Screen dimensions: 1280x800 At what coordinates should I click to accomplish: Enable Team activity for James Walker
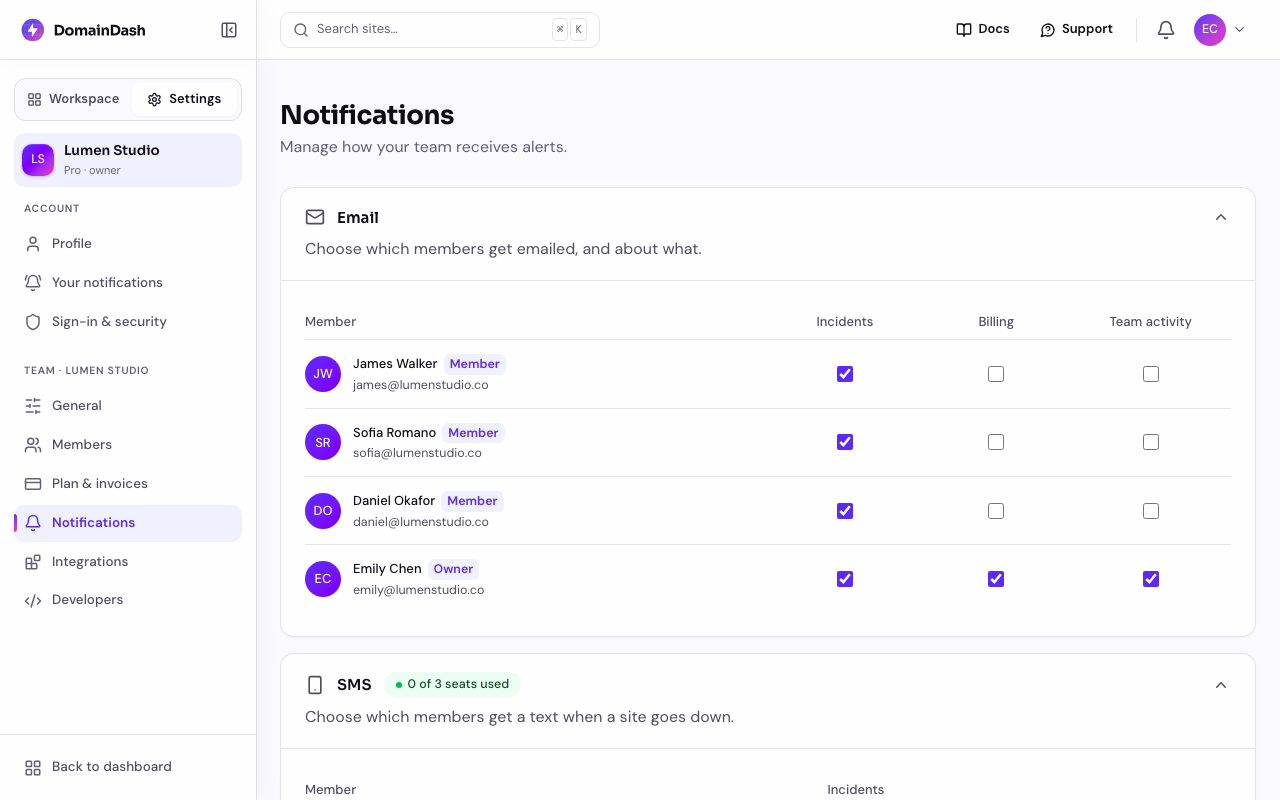coord(1151,374)
